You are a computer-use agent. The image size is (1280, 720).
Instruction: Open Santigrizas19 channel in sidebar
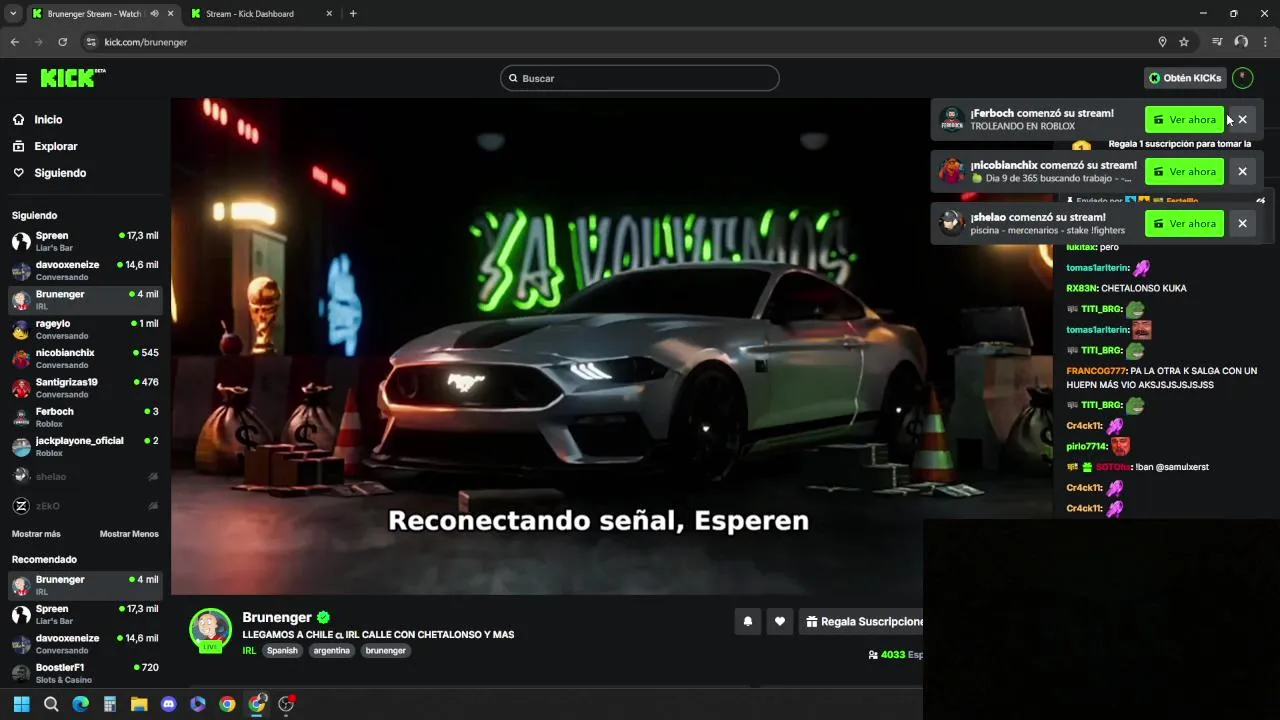coord(85,388)
